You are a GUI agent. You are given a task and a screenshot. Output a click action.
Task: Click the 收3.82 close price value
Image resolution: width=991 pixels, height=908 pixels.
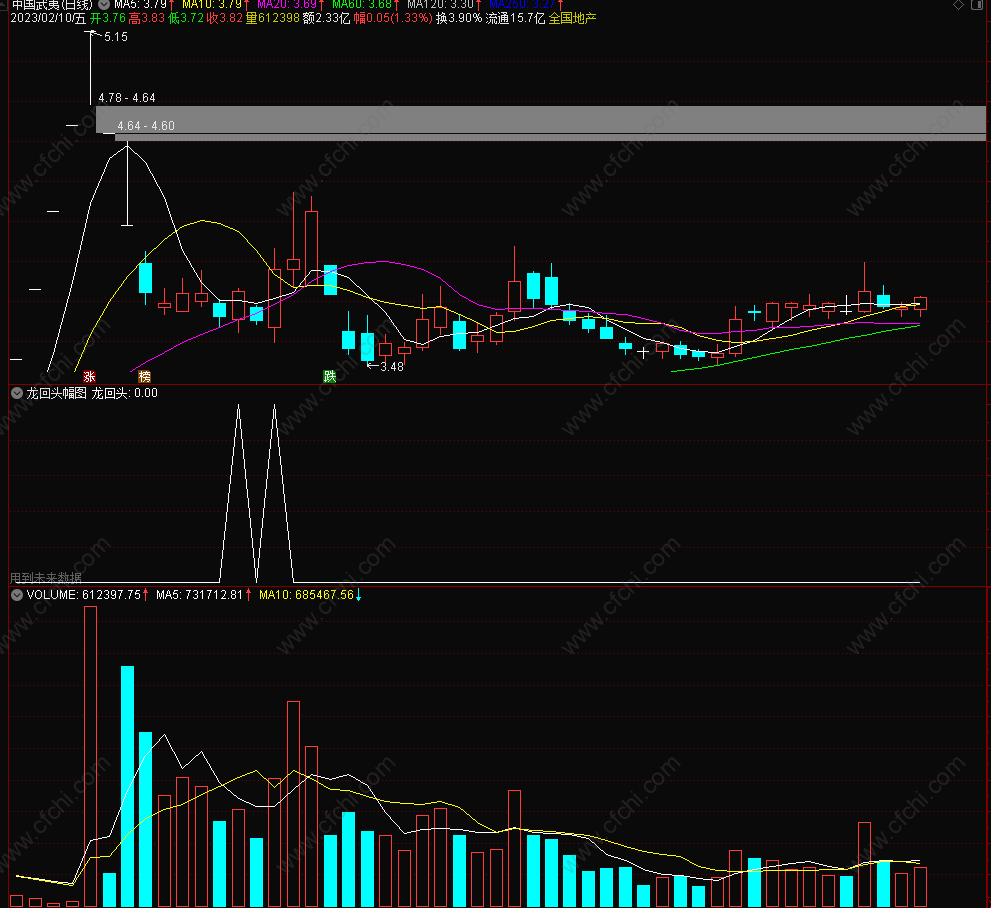pos(225,18)
